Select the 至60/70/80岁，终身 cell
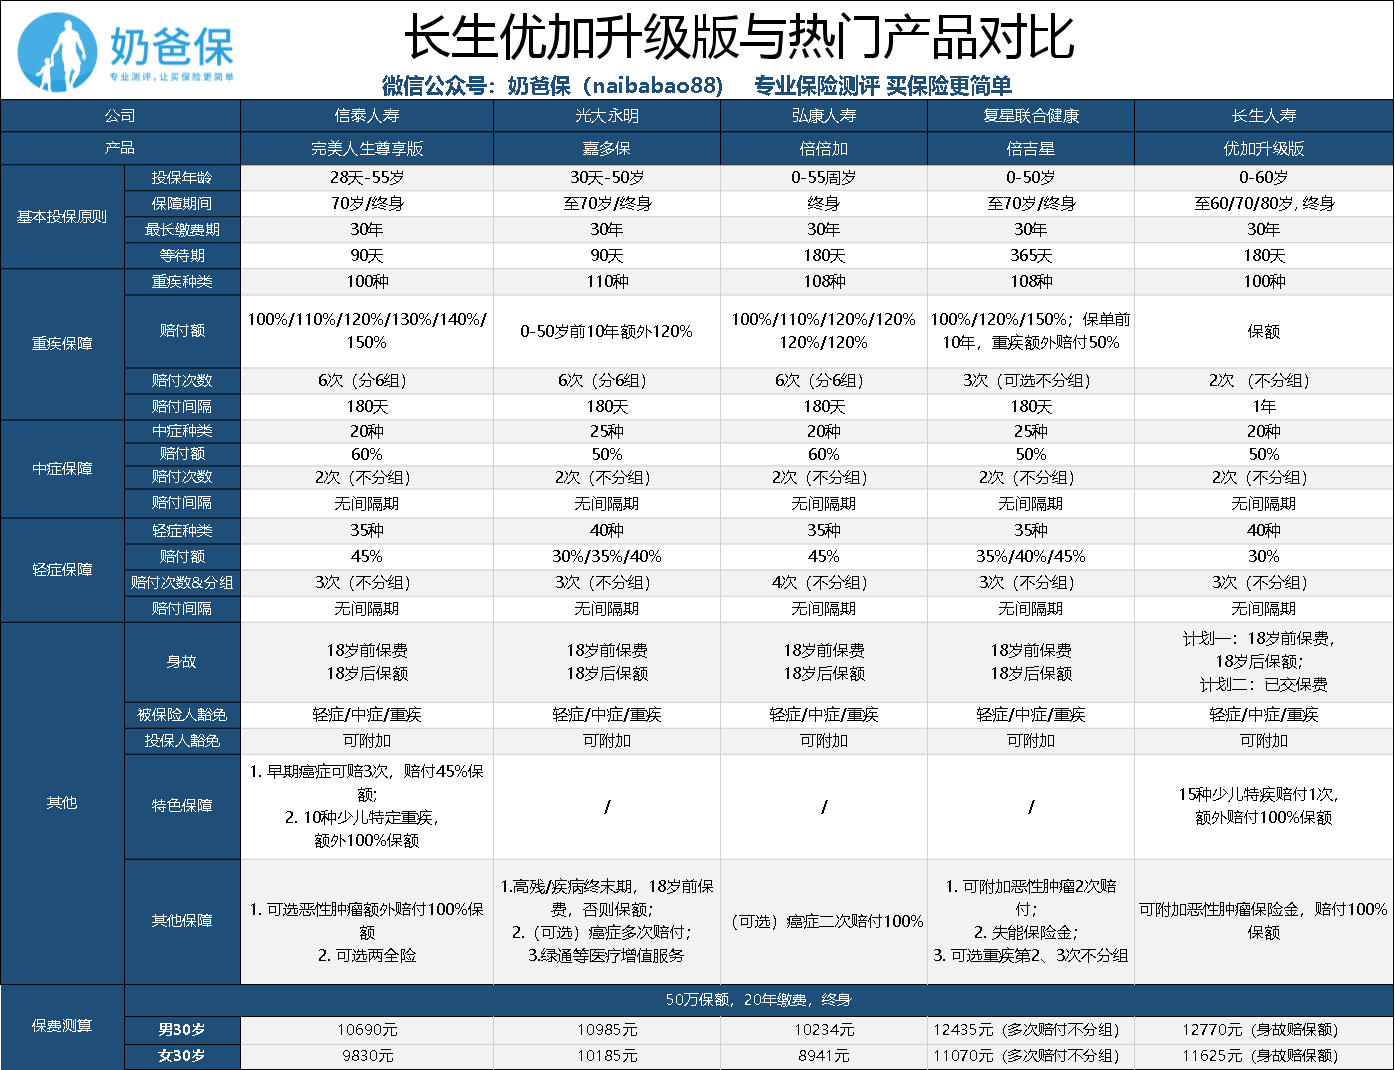The height and width of the screenshot is (1070, 1395). coord(1264,203)
